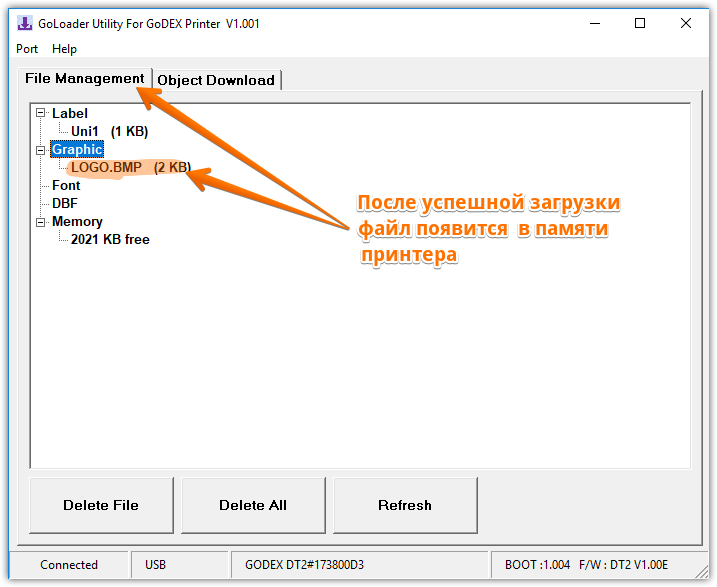Click the window resize grip in corner
This screenshot has width=717, height=587.
pyautogui.click(x=701, y=572)
